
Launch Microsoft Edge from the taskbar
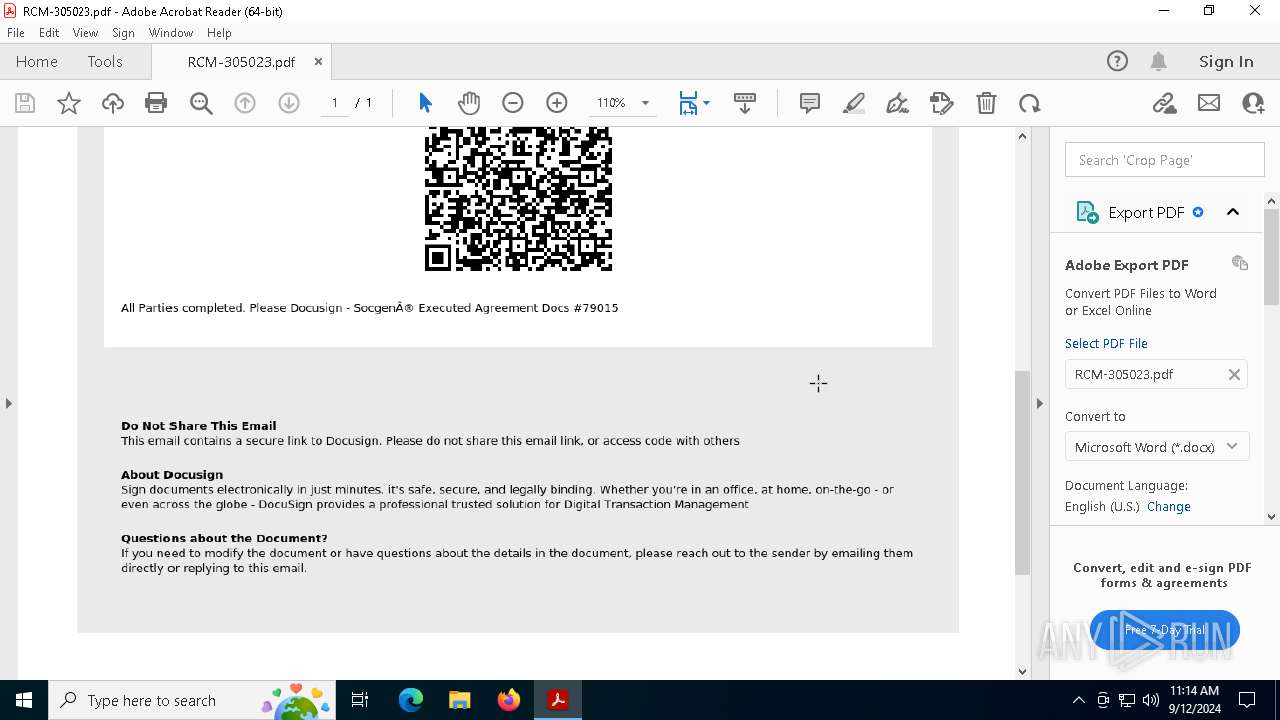click(x=411, y=700)
